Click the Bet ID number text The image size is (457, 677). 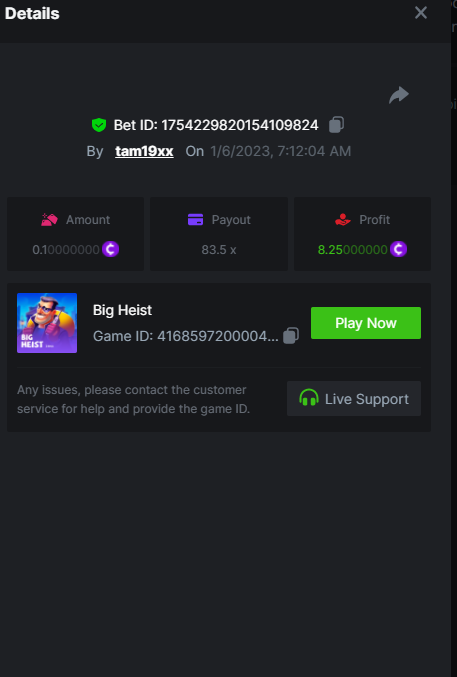(240, 125)
